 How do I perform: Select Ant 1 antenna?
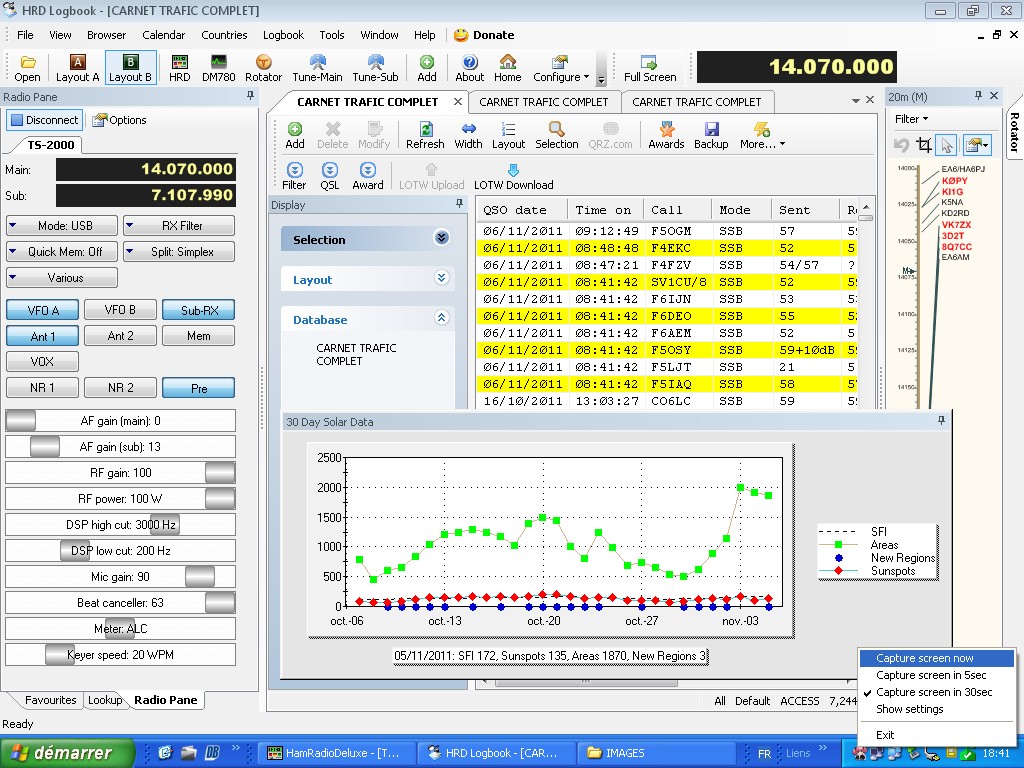[42, 336]
